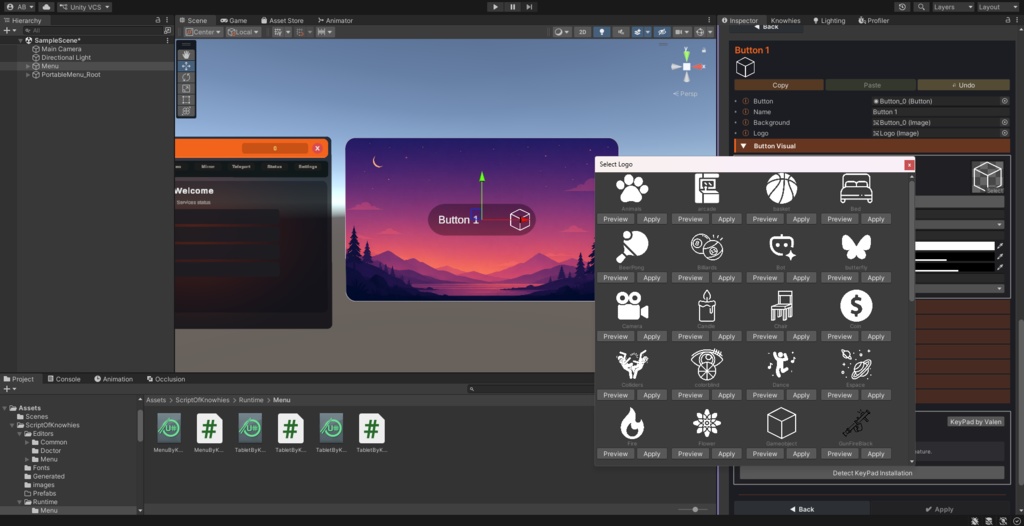Select the Rect tool in Scene toolbar
Screen dimensions: 1024x526
click(186, 100)
